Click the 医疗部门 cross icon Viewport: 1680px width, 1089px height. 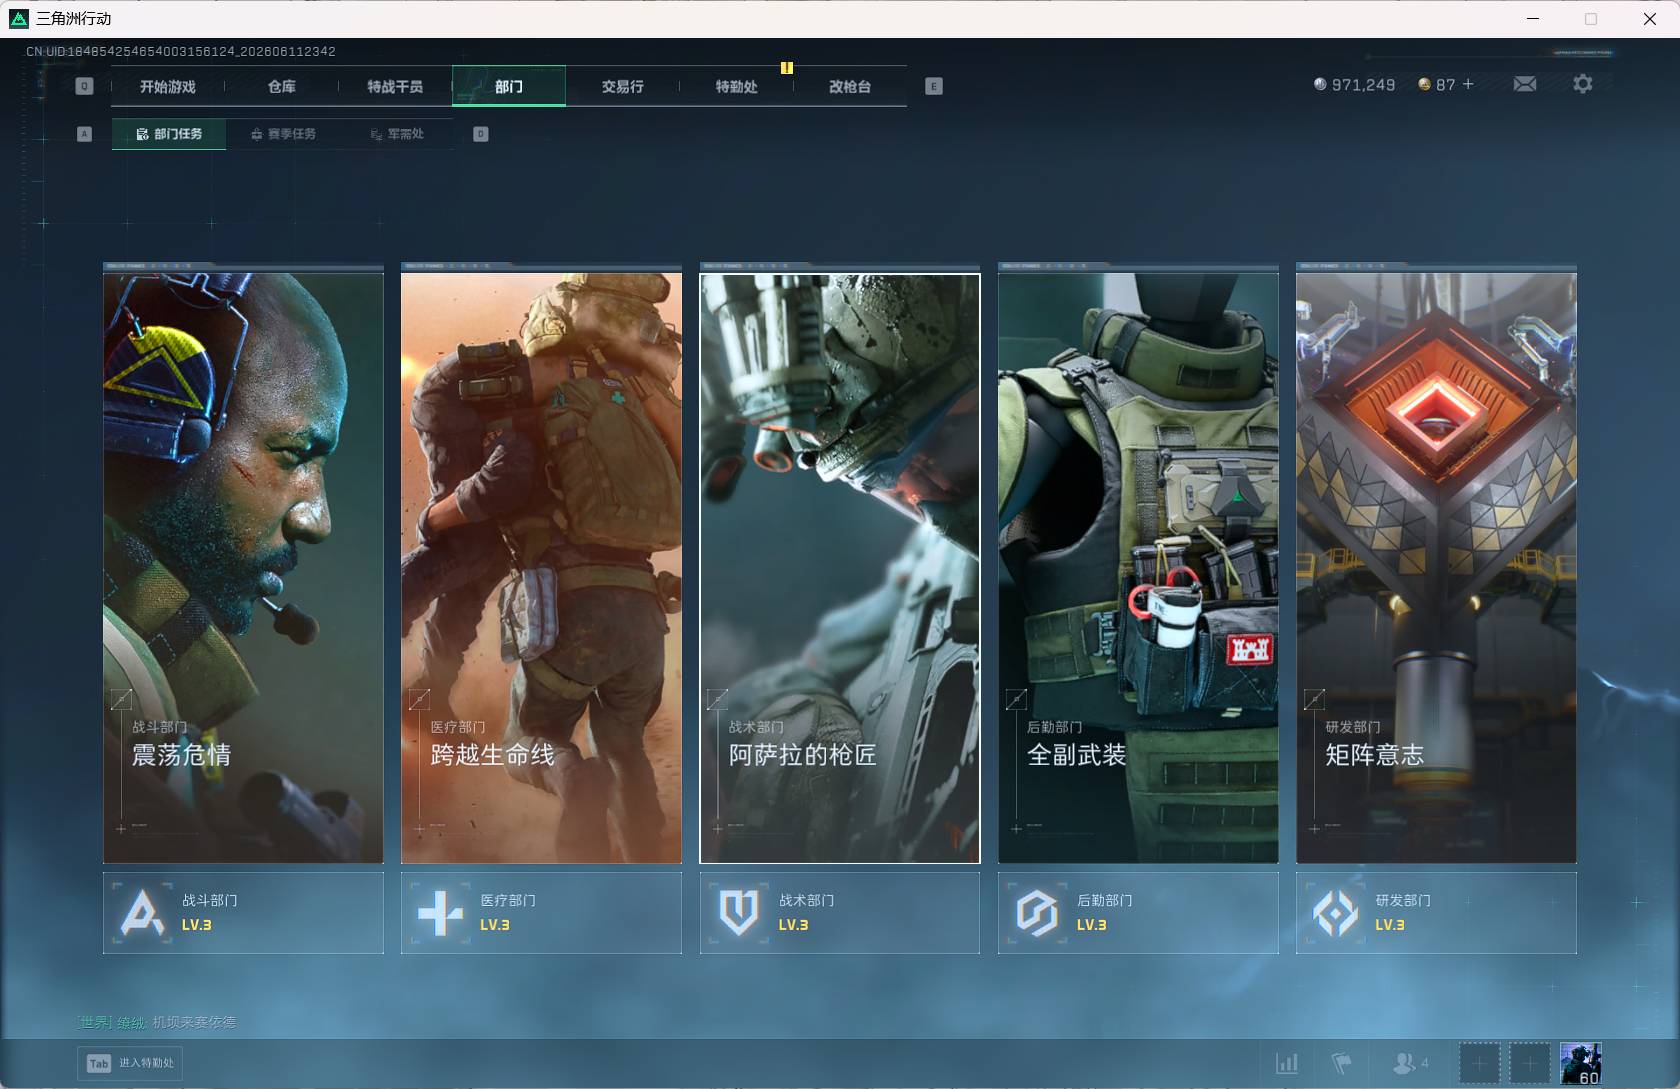pos(440,912)
